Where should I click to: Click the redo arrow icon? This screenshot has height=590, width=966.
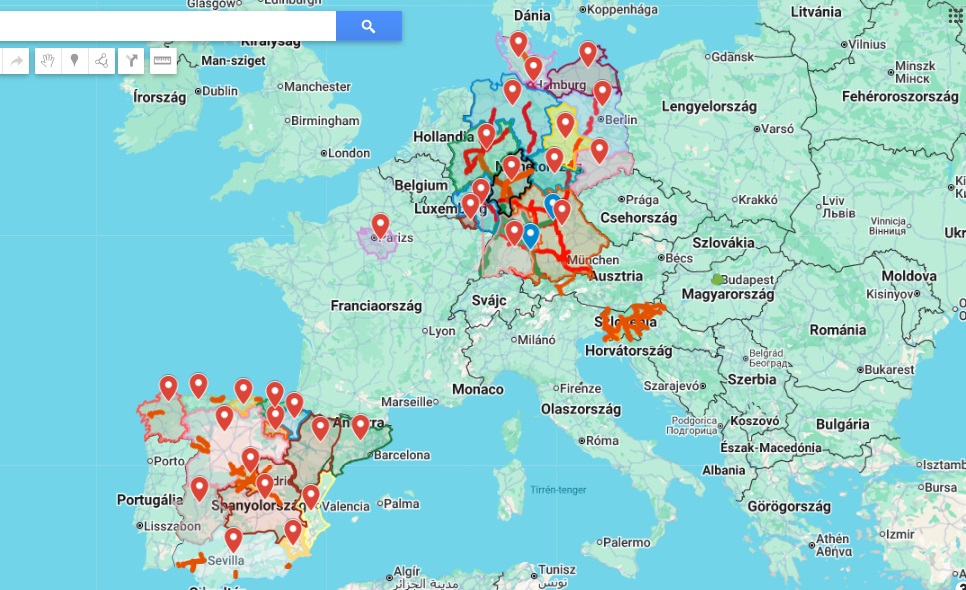[16, 62]
